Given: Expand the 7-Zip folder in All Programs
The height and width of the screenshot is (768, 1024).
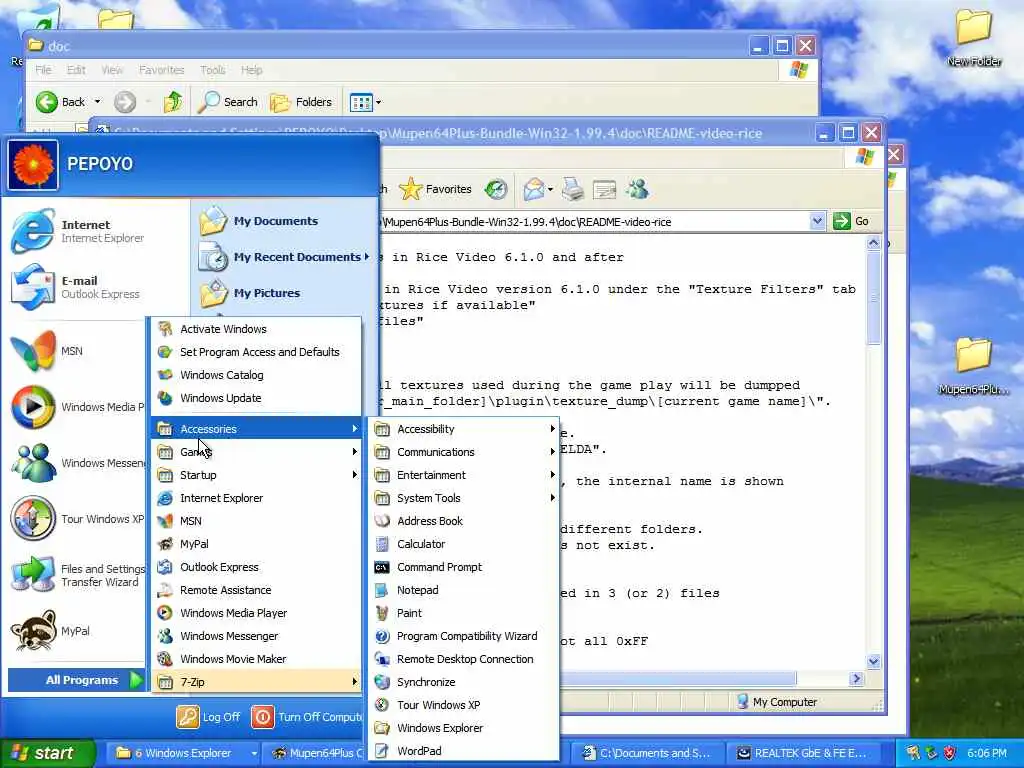Looking at the screenshot, I should (x=256, y=682).
